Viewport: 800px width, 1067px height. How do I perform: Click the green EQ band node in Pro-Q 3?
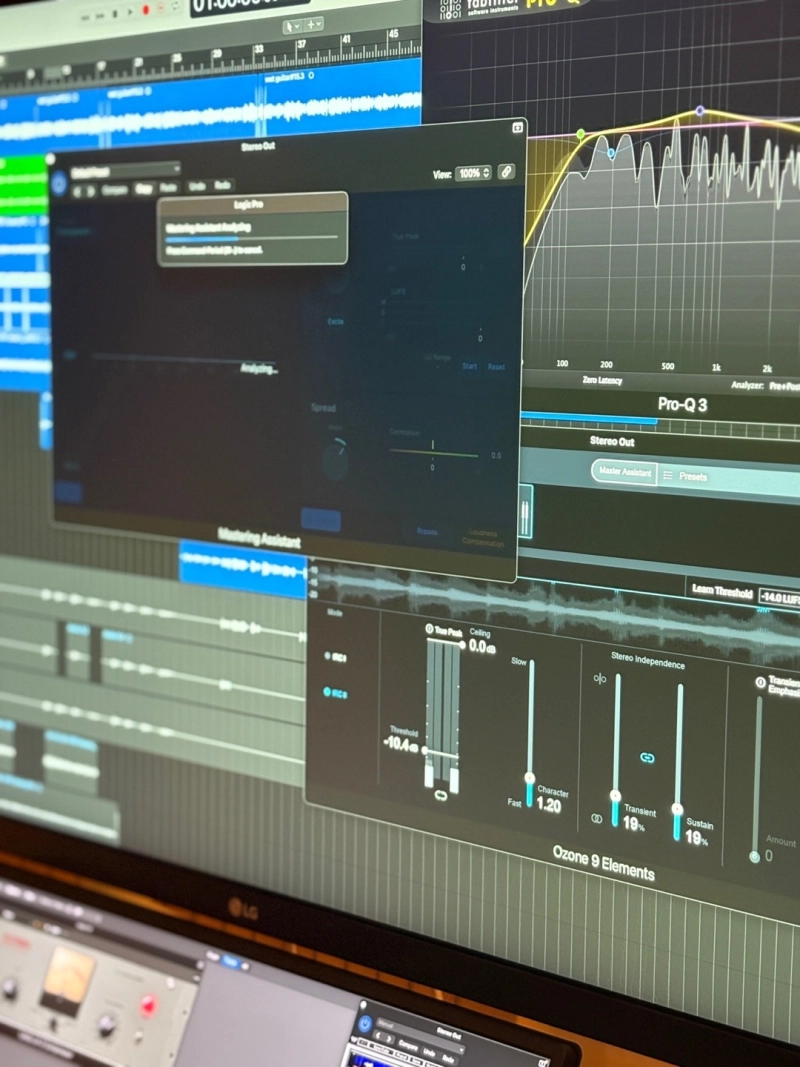click(x=580, y=133)
